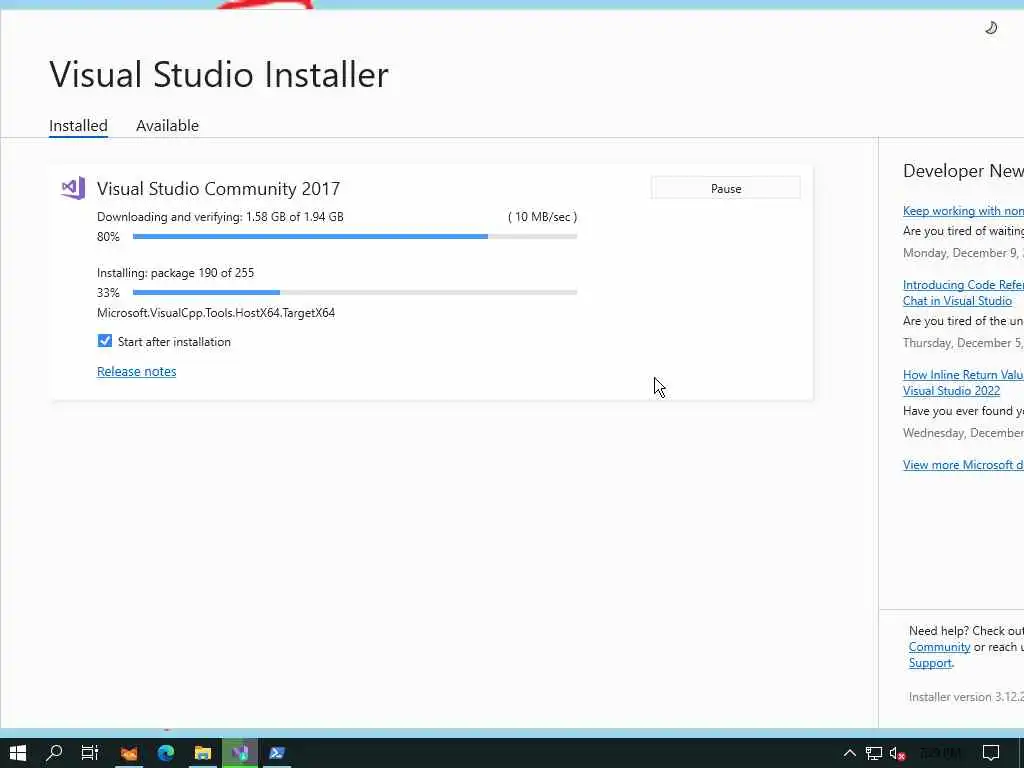Open taskbar Search magnifier icon
Viewport: 1024px width, 768px height.
tap(54, 753)
